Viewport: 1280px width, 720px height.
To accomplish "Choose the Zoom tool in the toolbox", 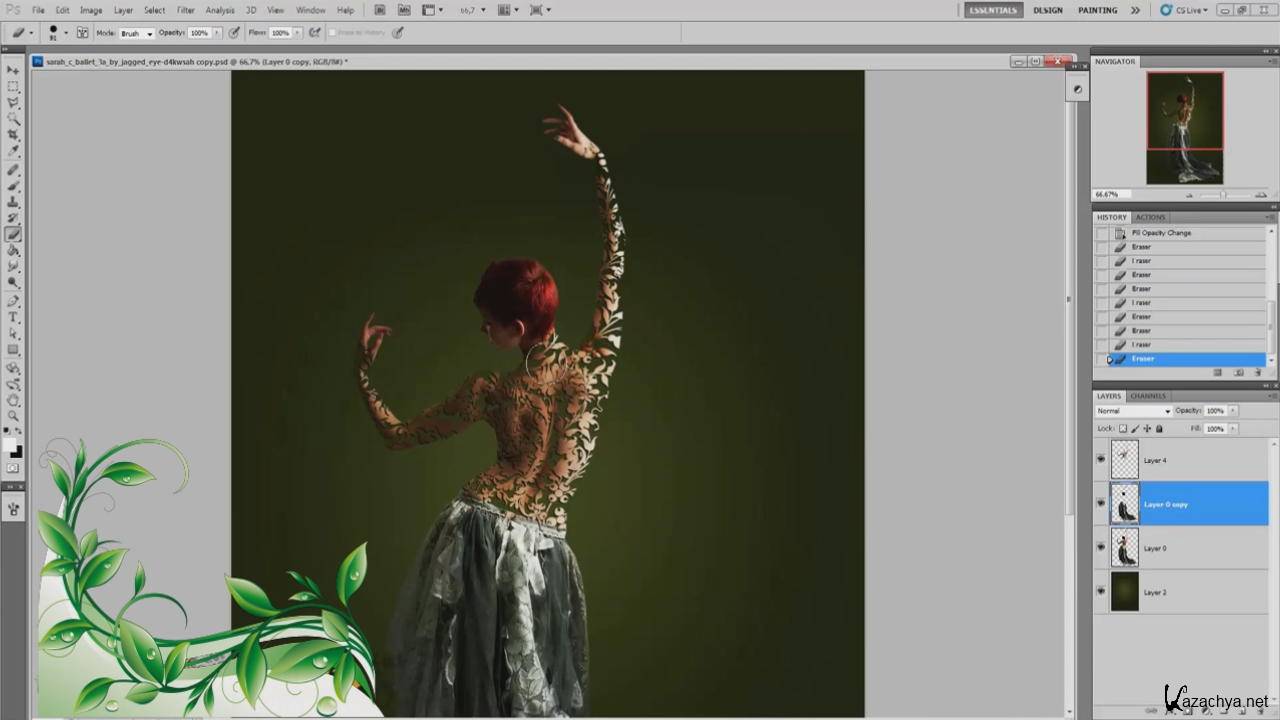I will pos(14,415).
